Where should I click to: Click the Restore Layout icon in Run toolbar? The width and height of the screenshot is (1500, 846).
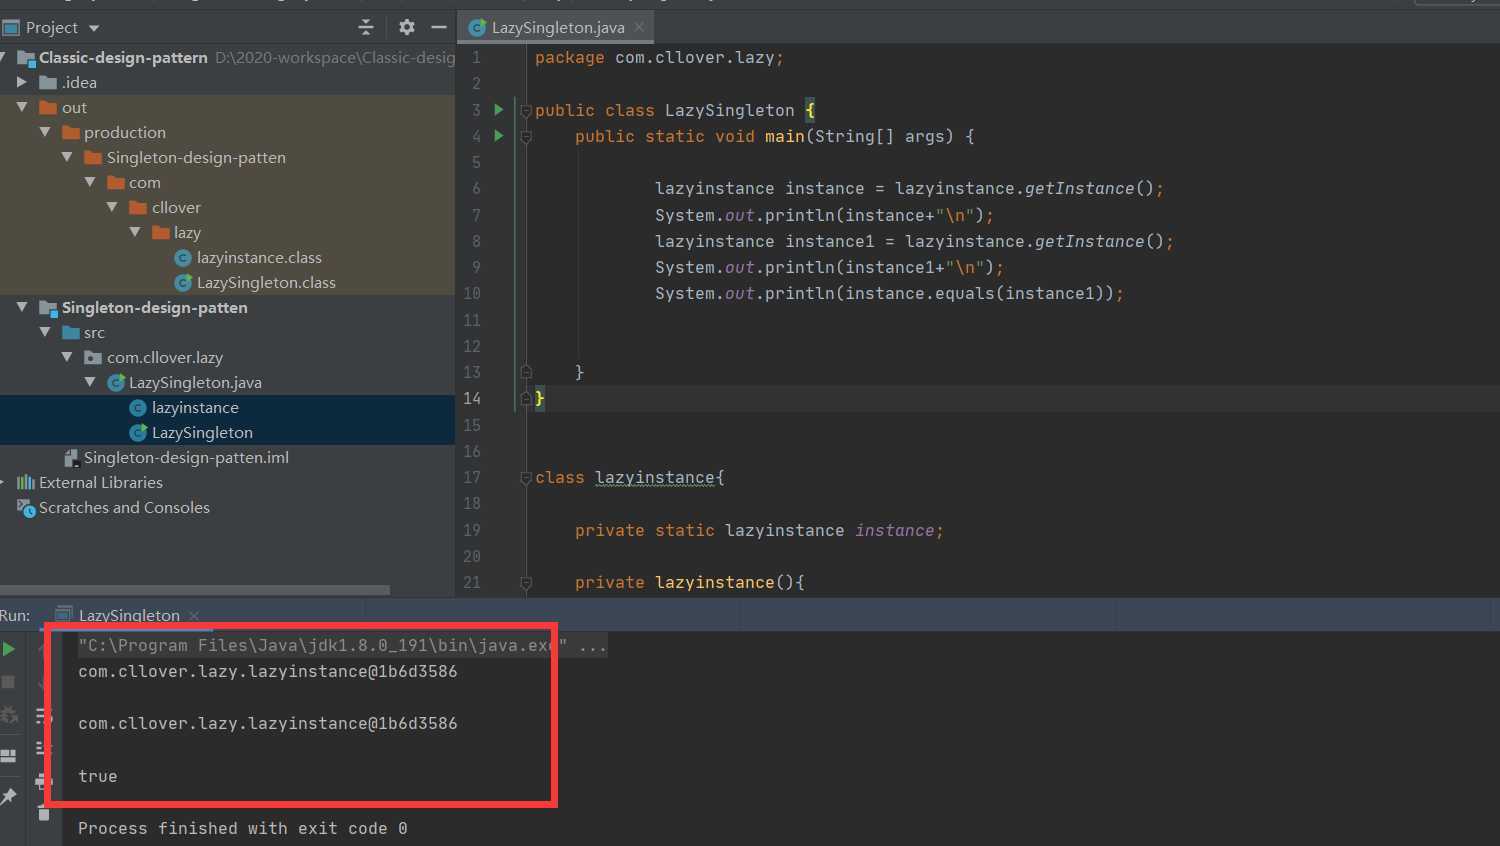pos(9,756)
